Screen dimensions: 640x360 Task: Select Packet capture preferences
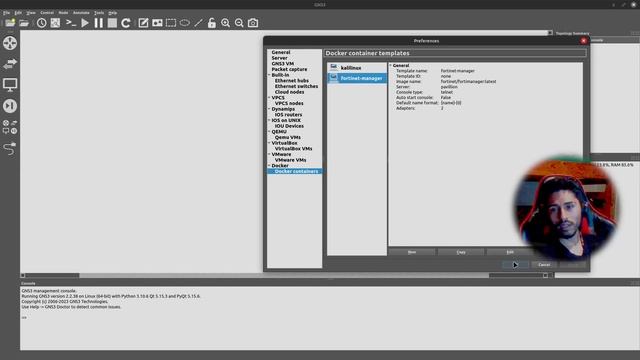tap(289, 69)
